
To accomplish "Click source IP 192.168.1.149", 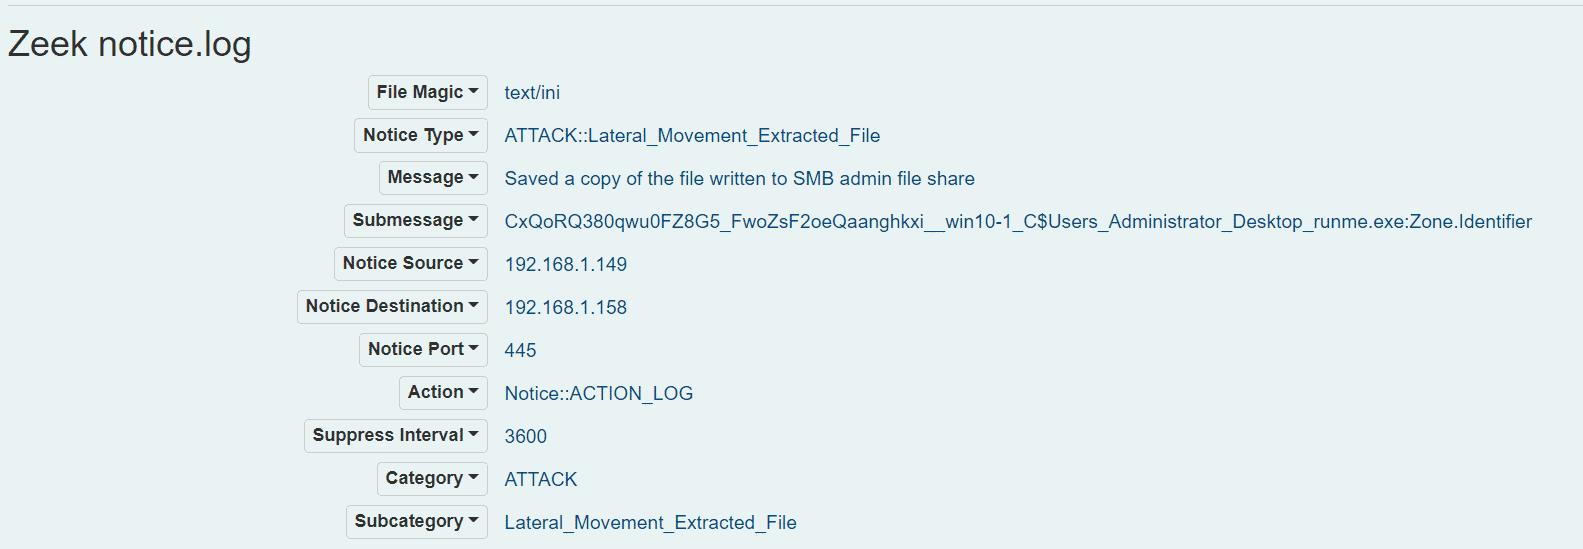I will click(x=565, y=265).
